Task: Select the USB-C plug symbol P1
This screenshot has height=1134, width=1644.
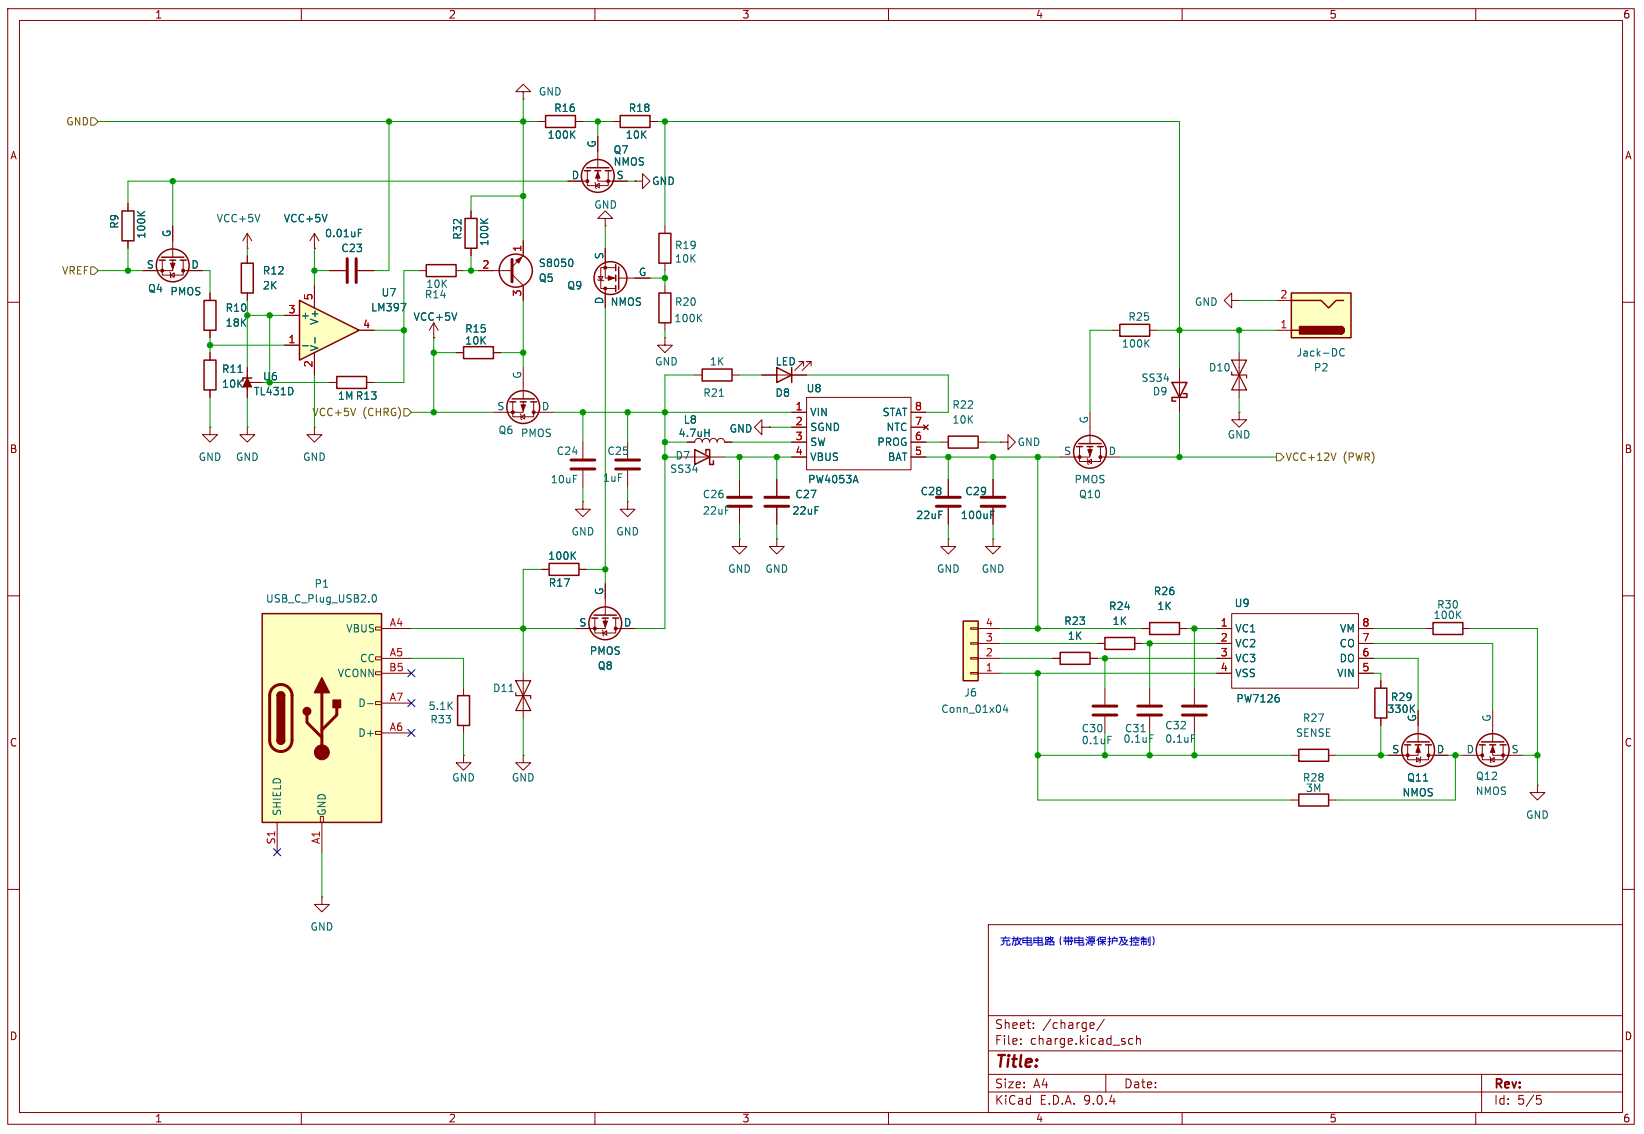Action: click(321, 717)
